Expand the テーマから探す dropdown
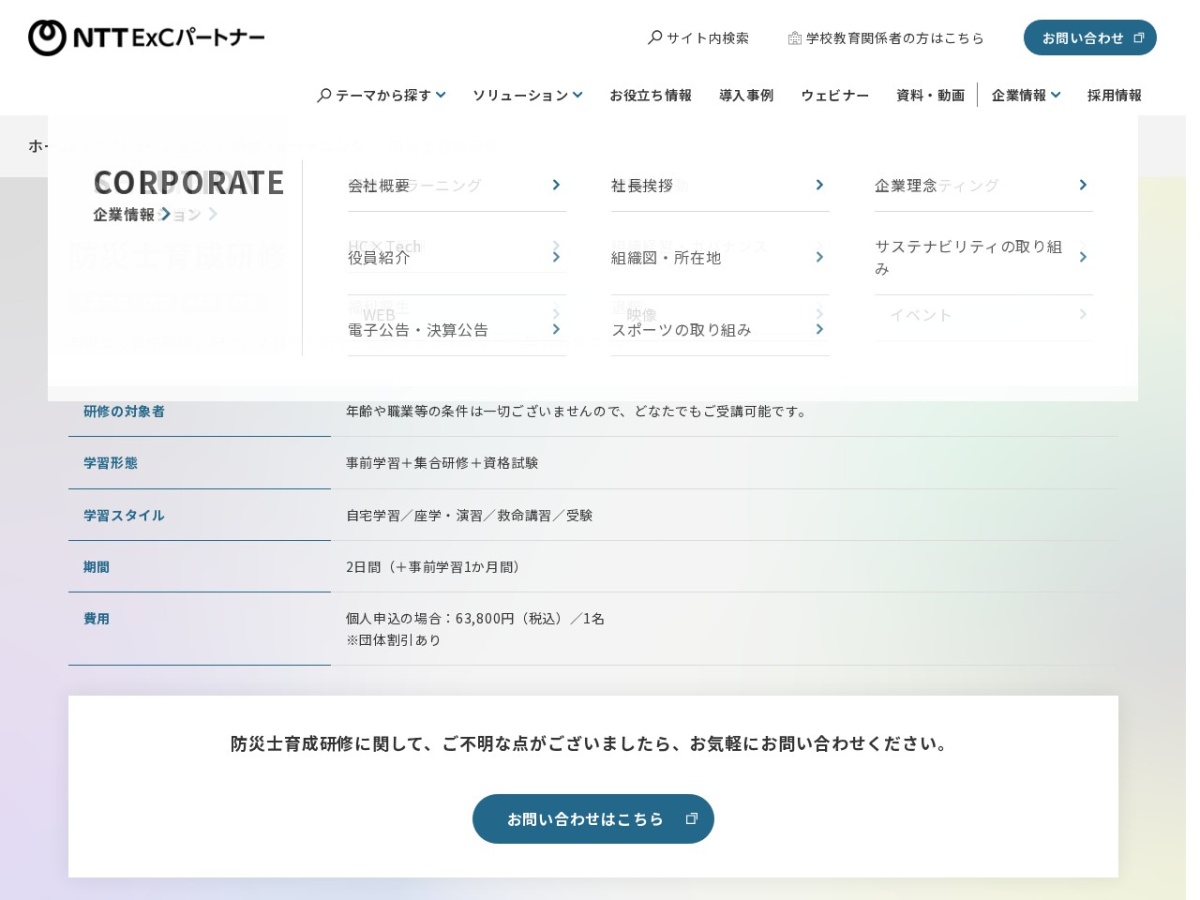The height and width of the screenshot is (900, 1200). pos(381,95)
